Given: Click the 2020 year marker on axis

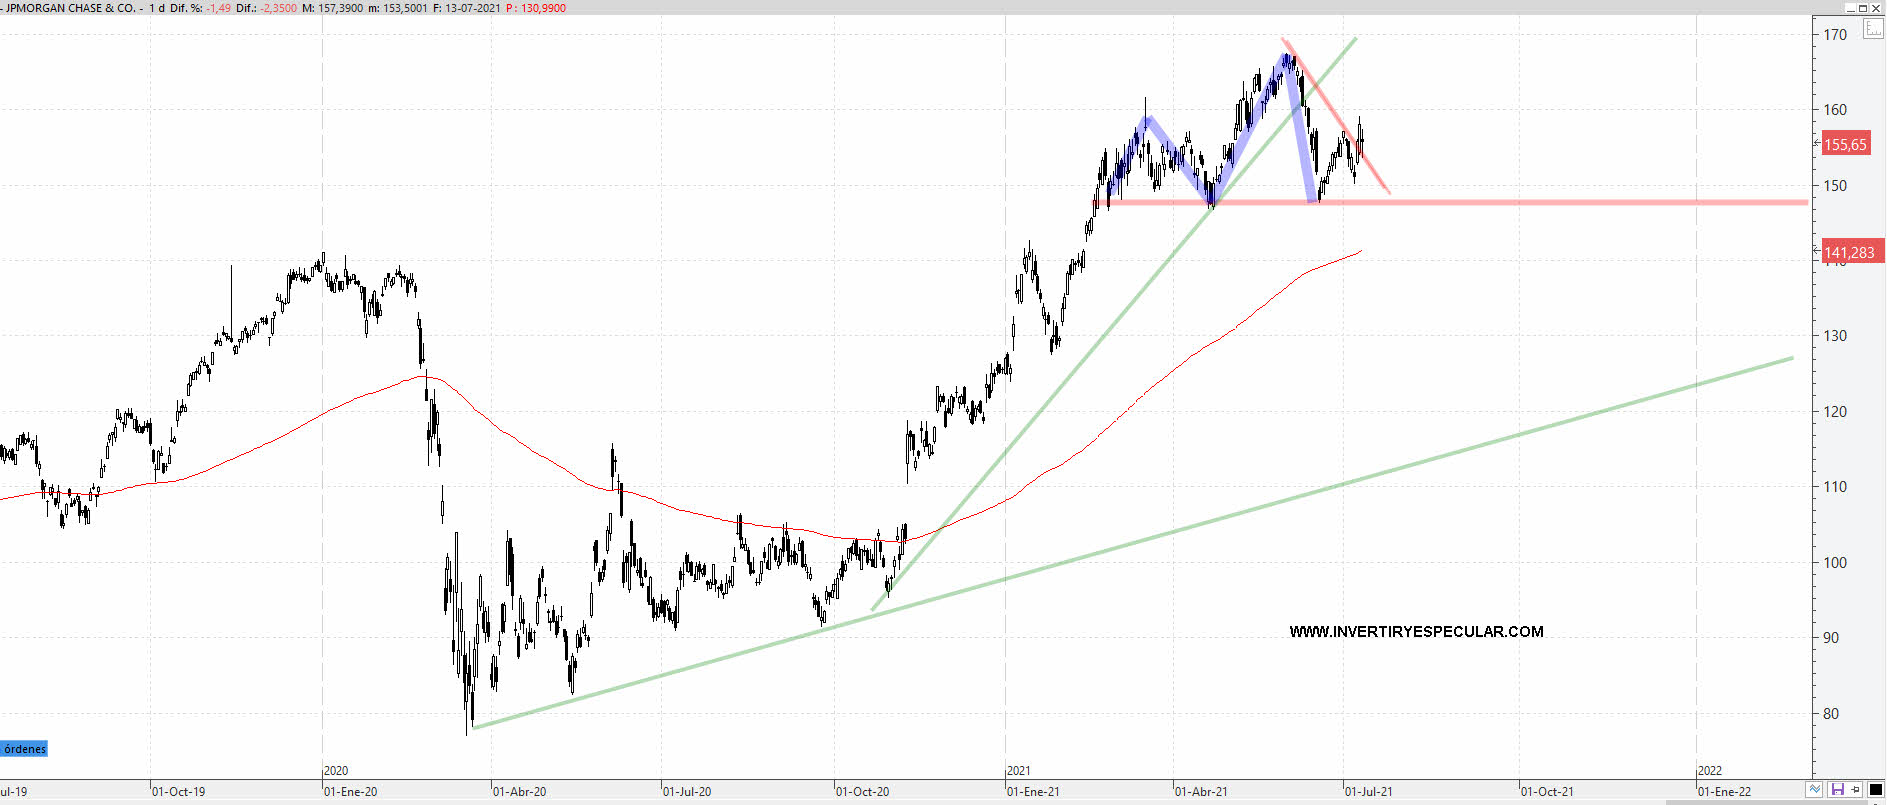Looking at the screenshot, I should coord(336,771).
